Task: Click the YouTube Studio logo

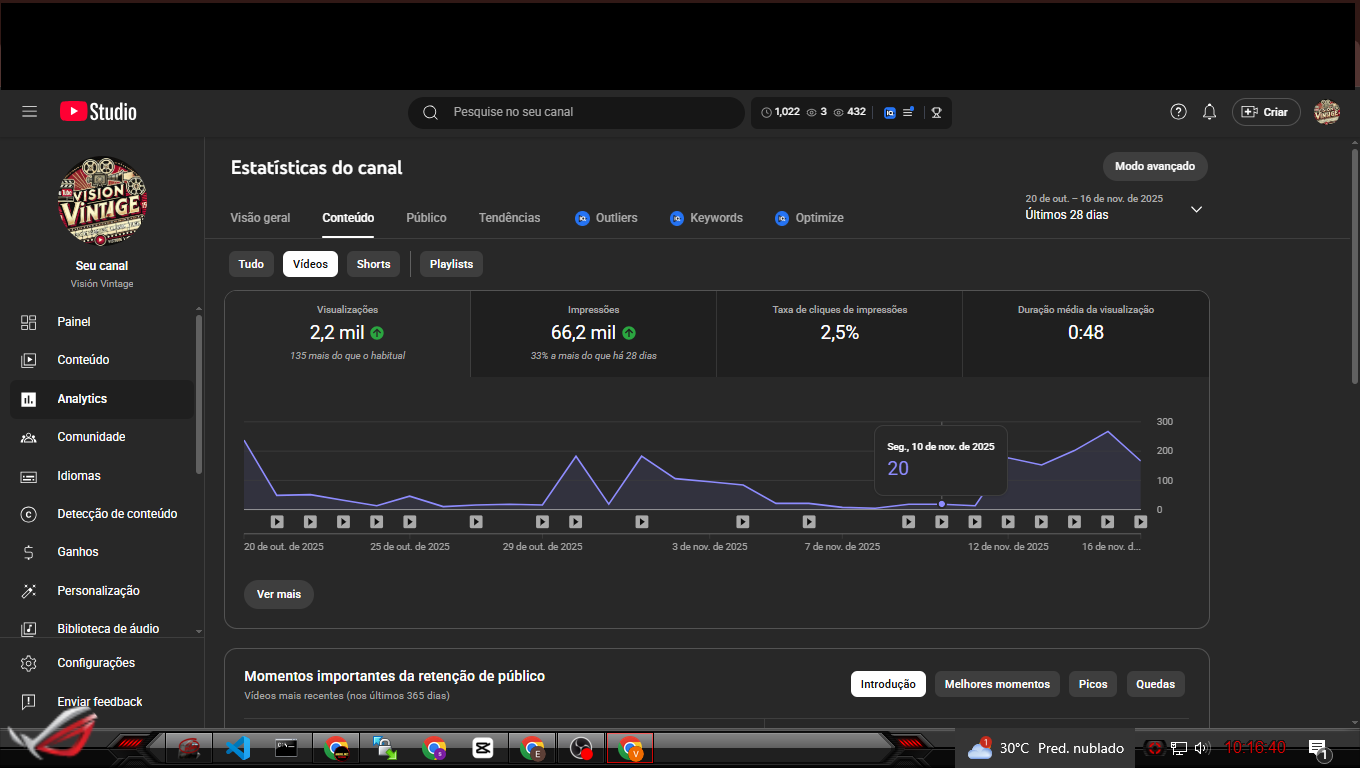Action: (98, 112)
